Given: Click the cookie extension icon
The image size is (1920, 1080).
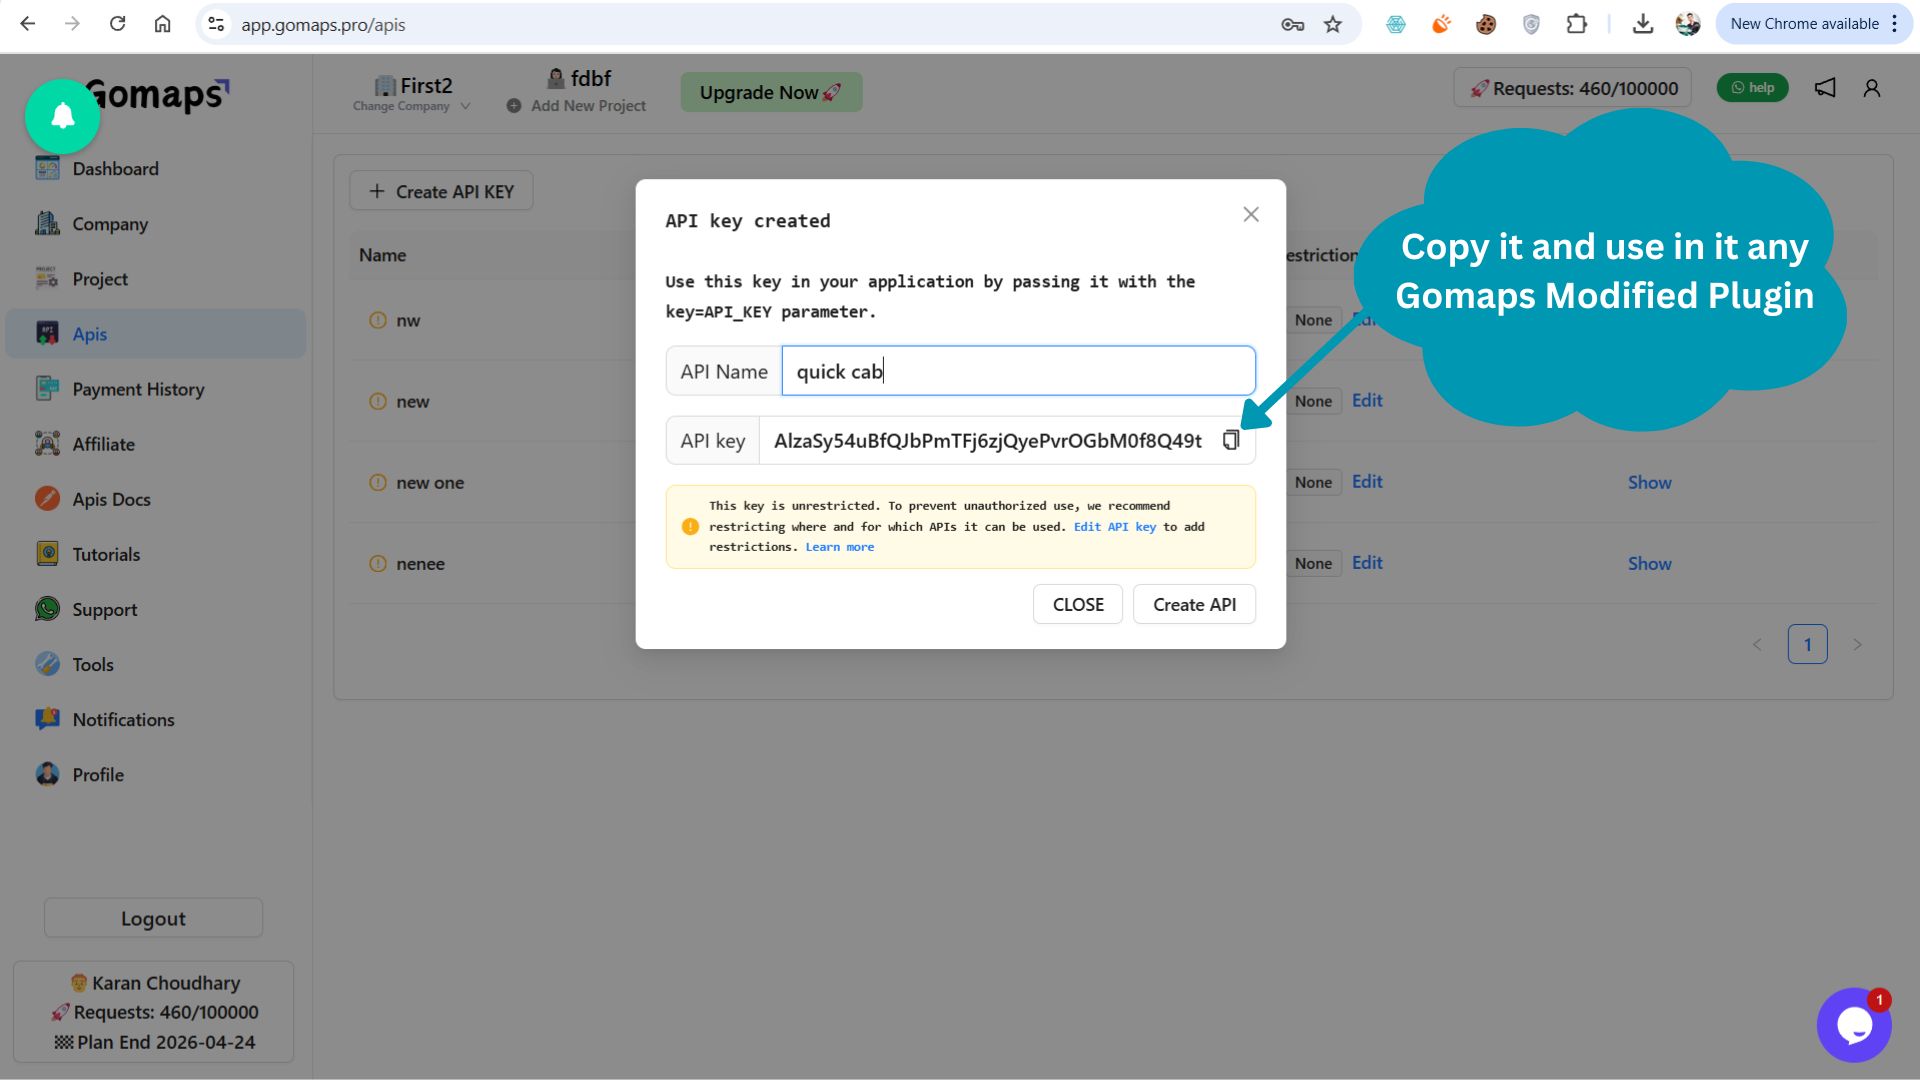Looking at the screenshot, I should pyautogui.click(x=1485, y=24).
